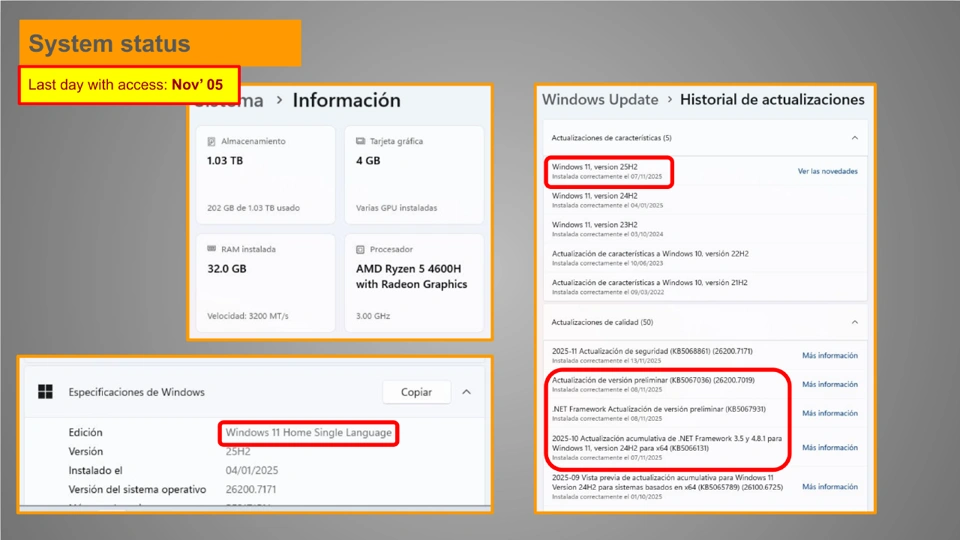Open Más información for KB5067931
This screenshot has height=540, width=960.
[830, 413]
